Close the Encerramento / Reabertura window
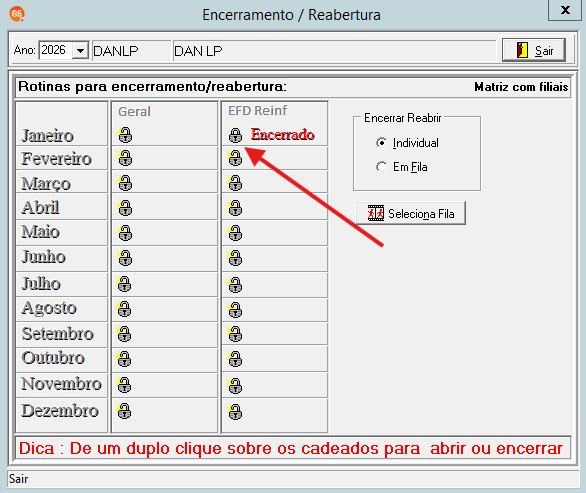Image resolution: width=586 pixels, height=493 pixels. click(565, 10)
